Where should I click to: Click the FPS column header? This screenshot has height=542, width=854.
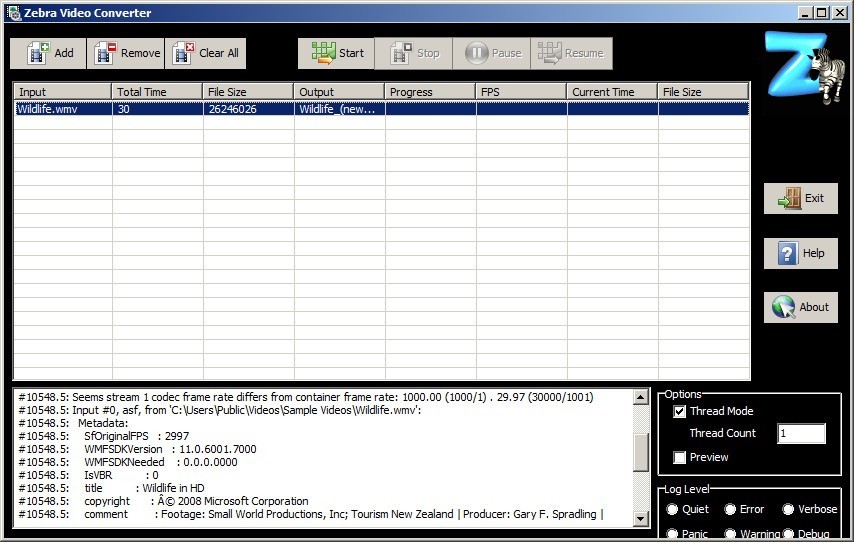tap(521, 92)
